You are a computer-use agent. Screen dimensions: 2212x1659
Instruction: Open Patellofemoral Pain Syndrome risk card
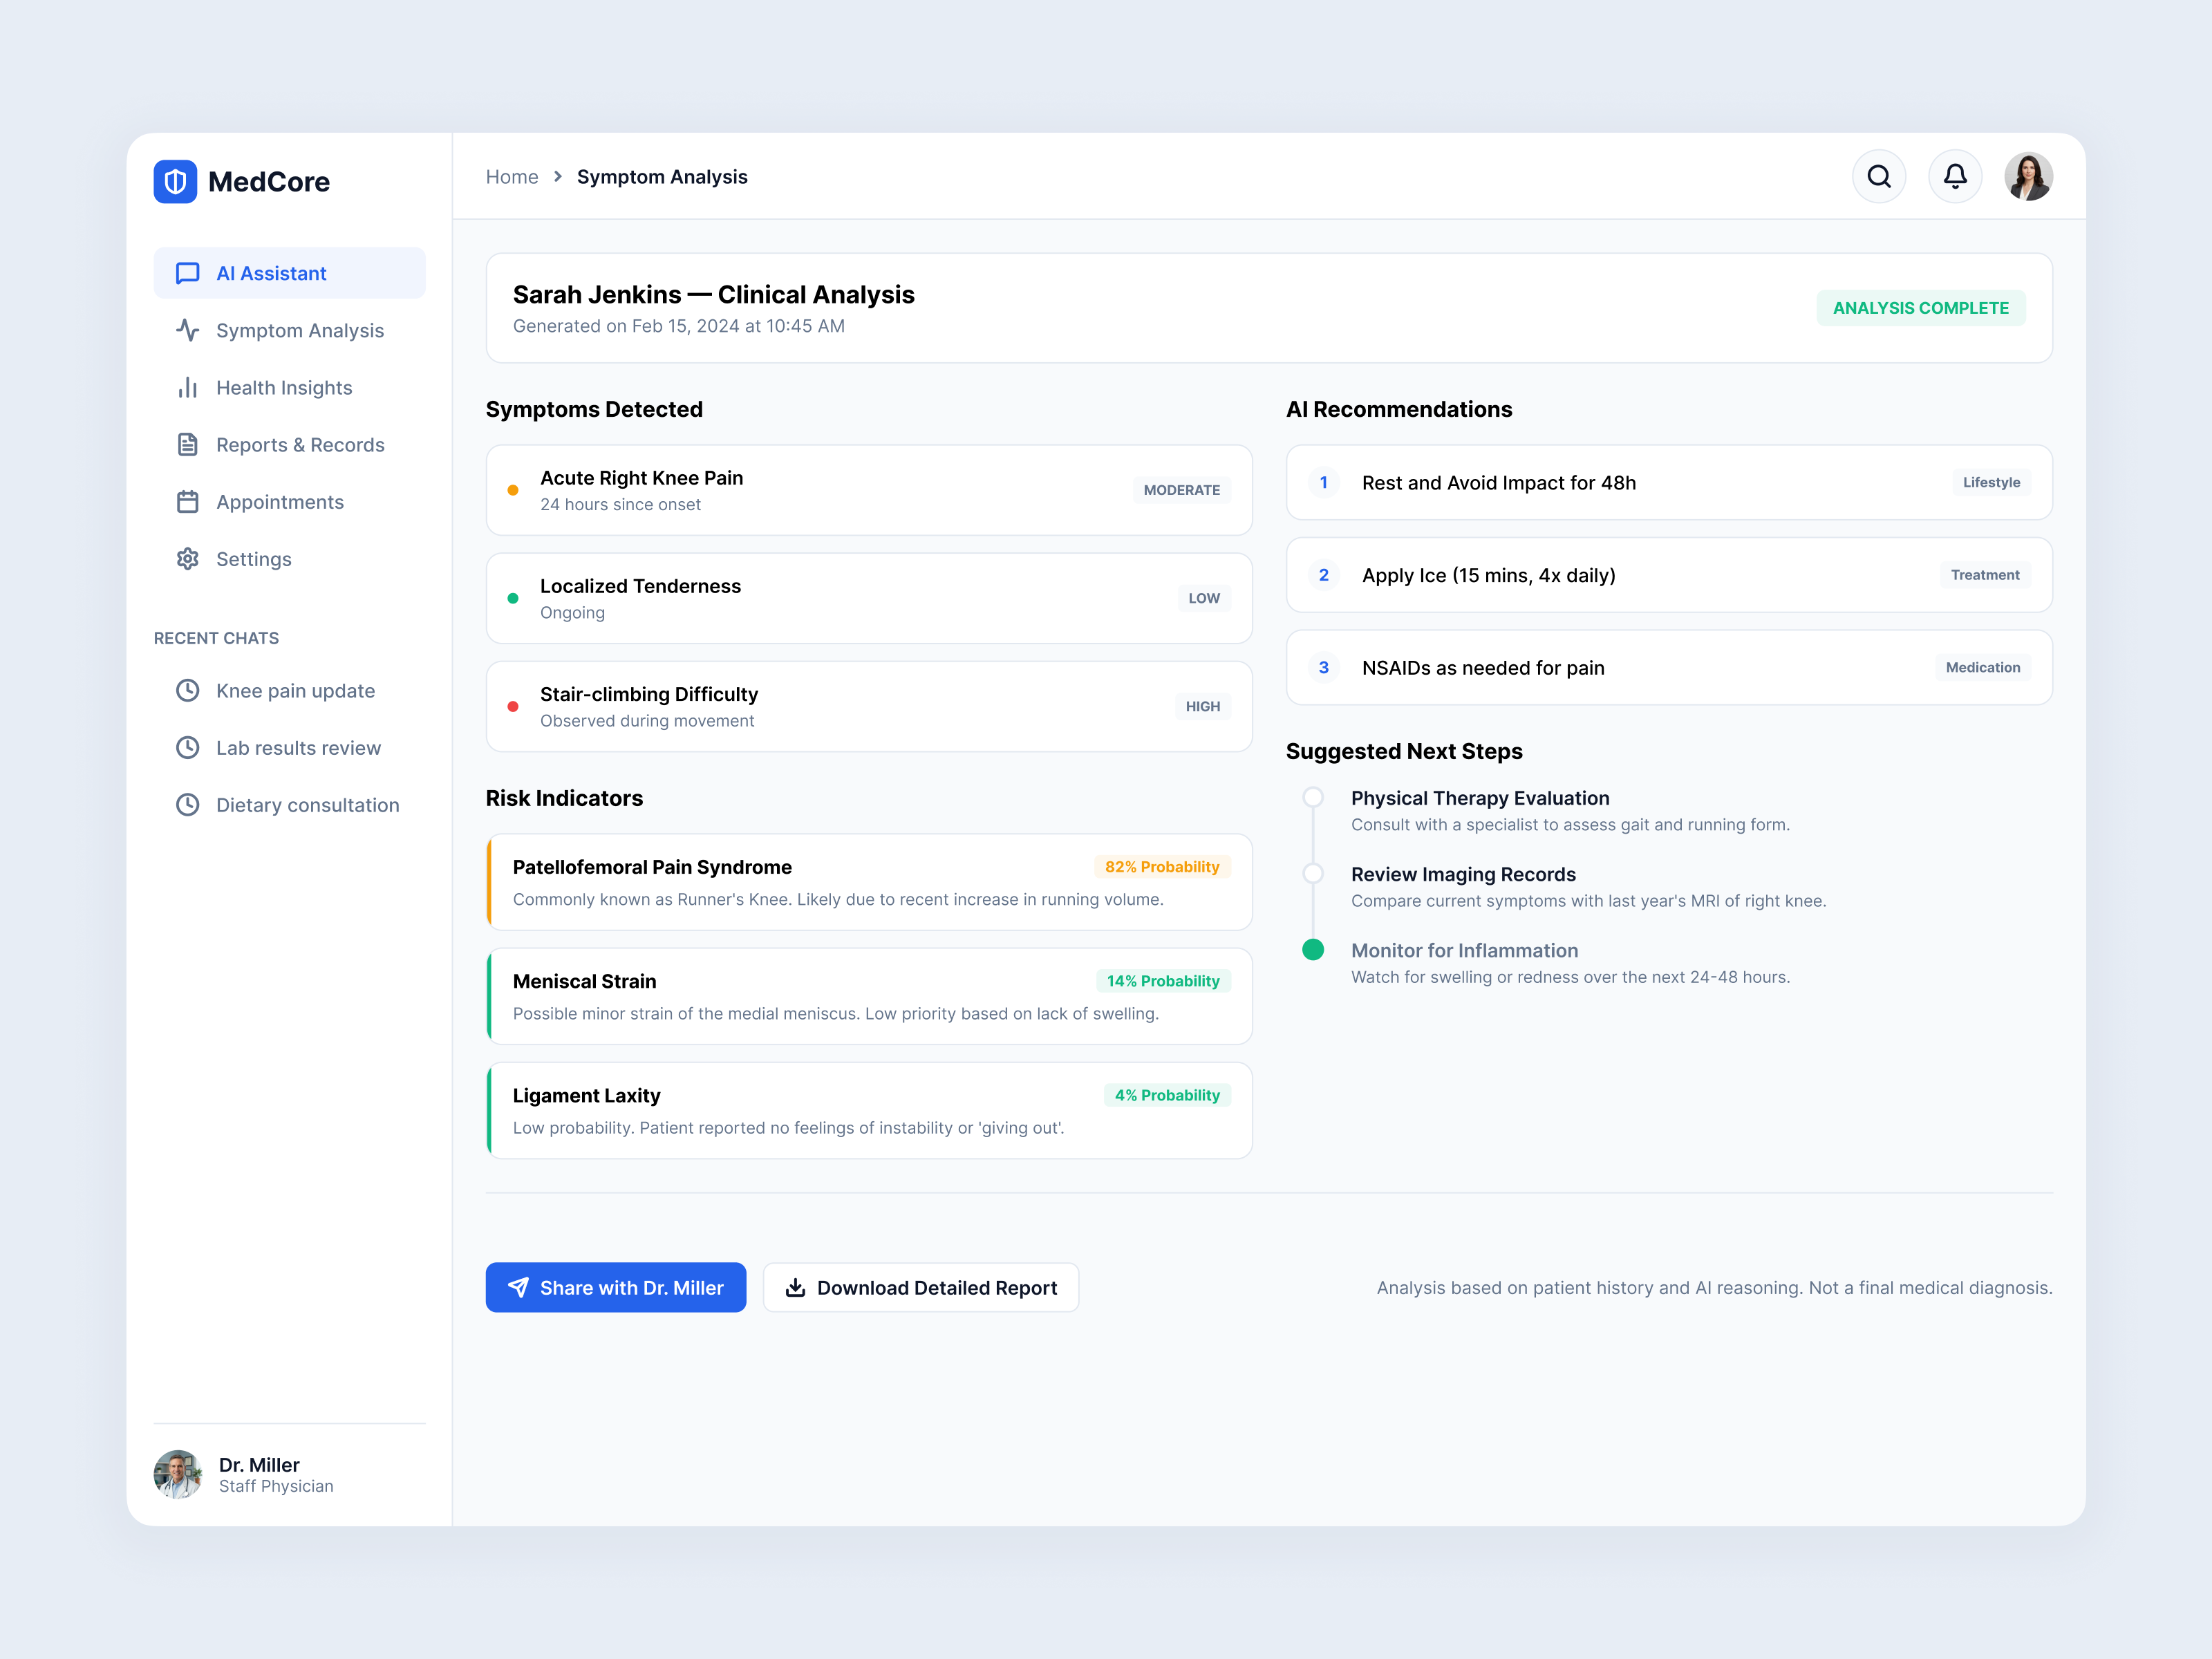(869, 882)
